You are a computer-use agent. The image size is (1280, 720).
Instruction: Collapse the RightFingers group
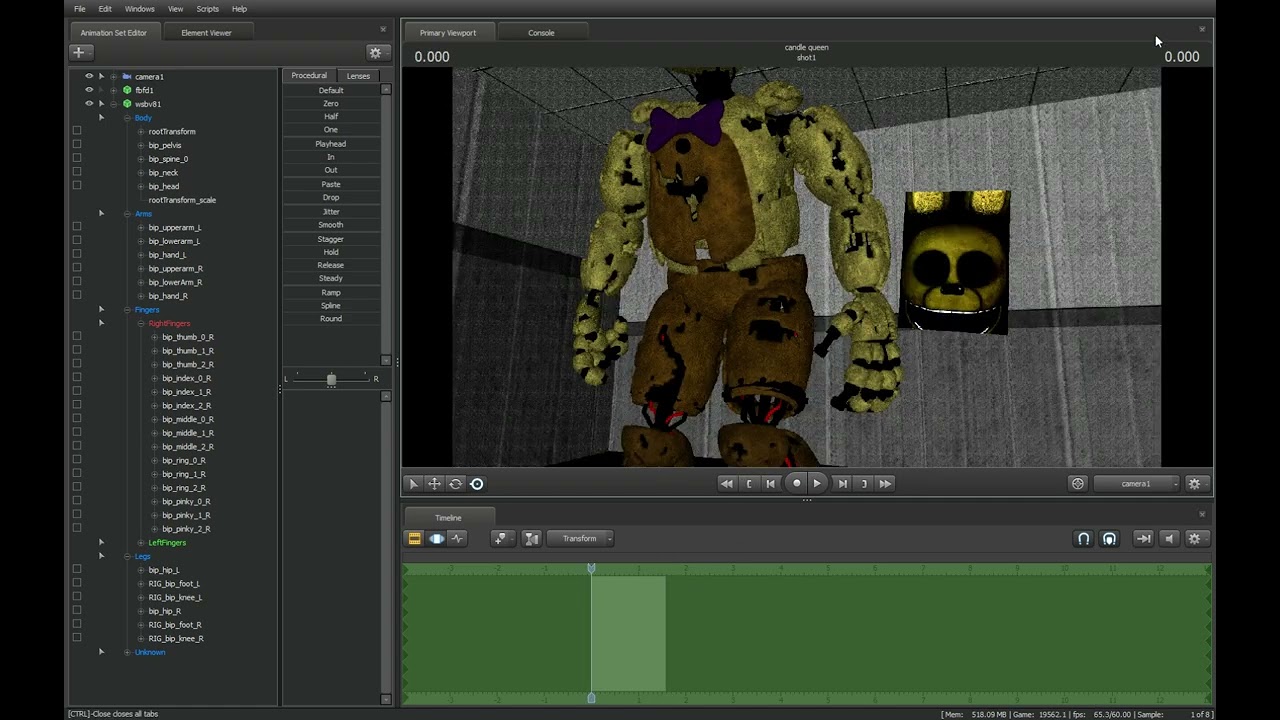[x=141, y=323]
